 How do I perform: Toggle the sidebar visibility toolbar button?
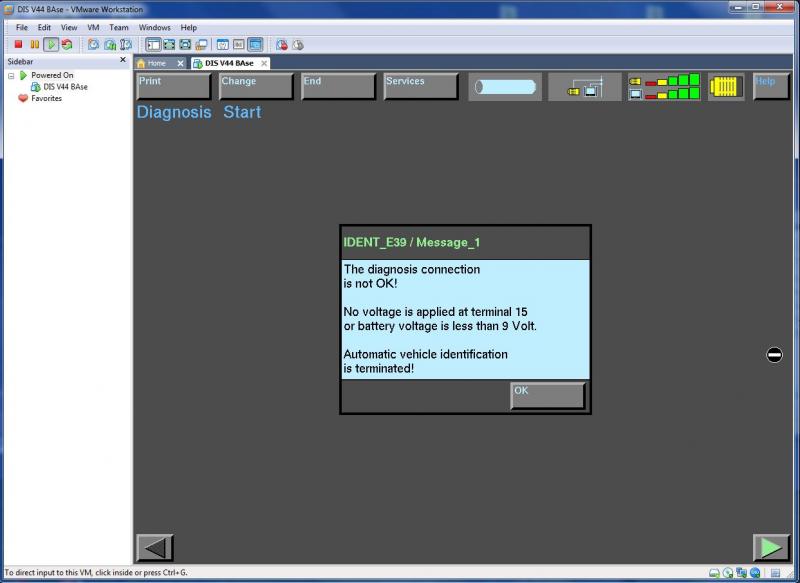click(x=153, y=44)
